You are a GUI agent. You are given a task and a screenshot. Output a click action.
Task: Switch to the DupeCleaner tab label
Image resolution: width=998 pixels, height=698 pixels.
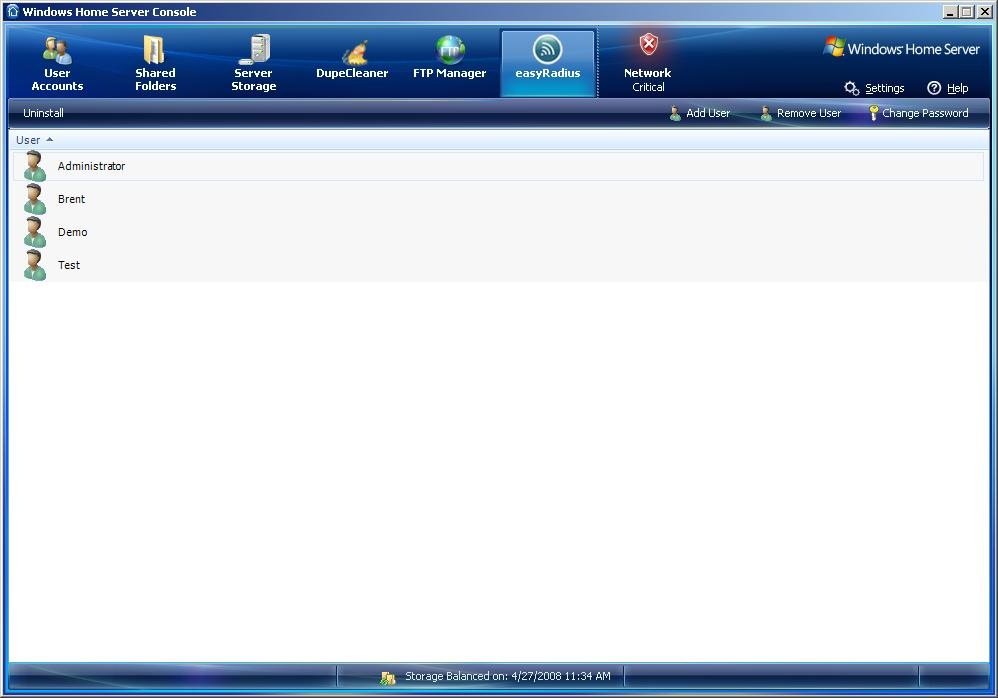tap(352, 73)
